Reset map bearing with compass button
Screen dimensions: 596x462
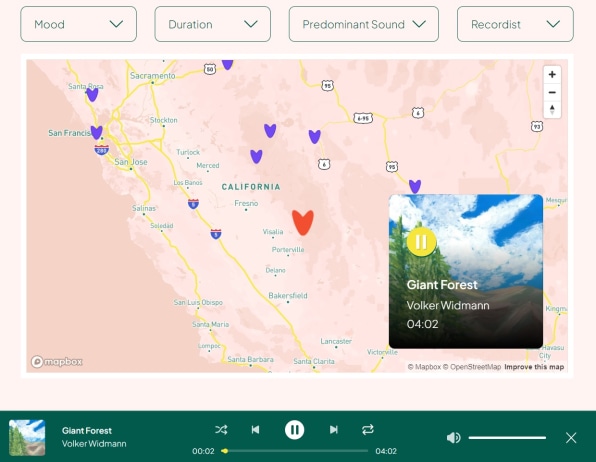click(552, 110)
